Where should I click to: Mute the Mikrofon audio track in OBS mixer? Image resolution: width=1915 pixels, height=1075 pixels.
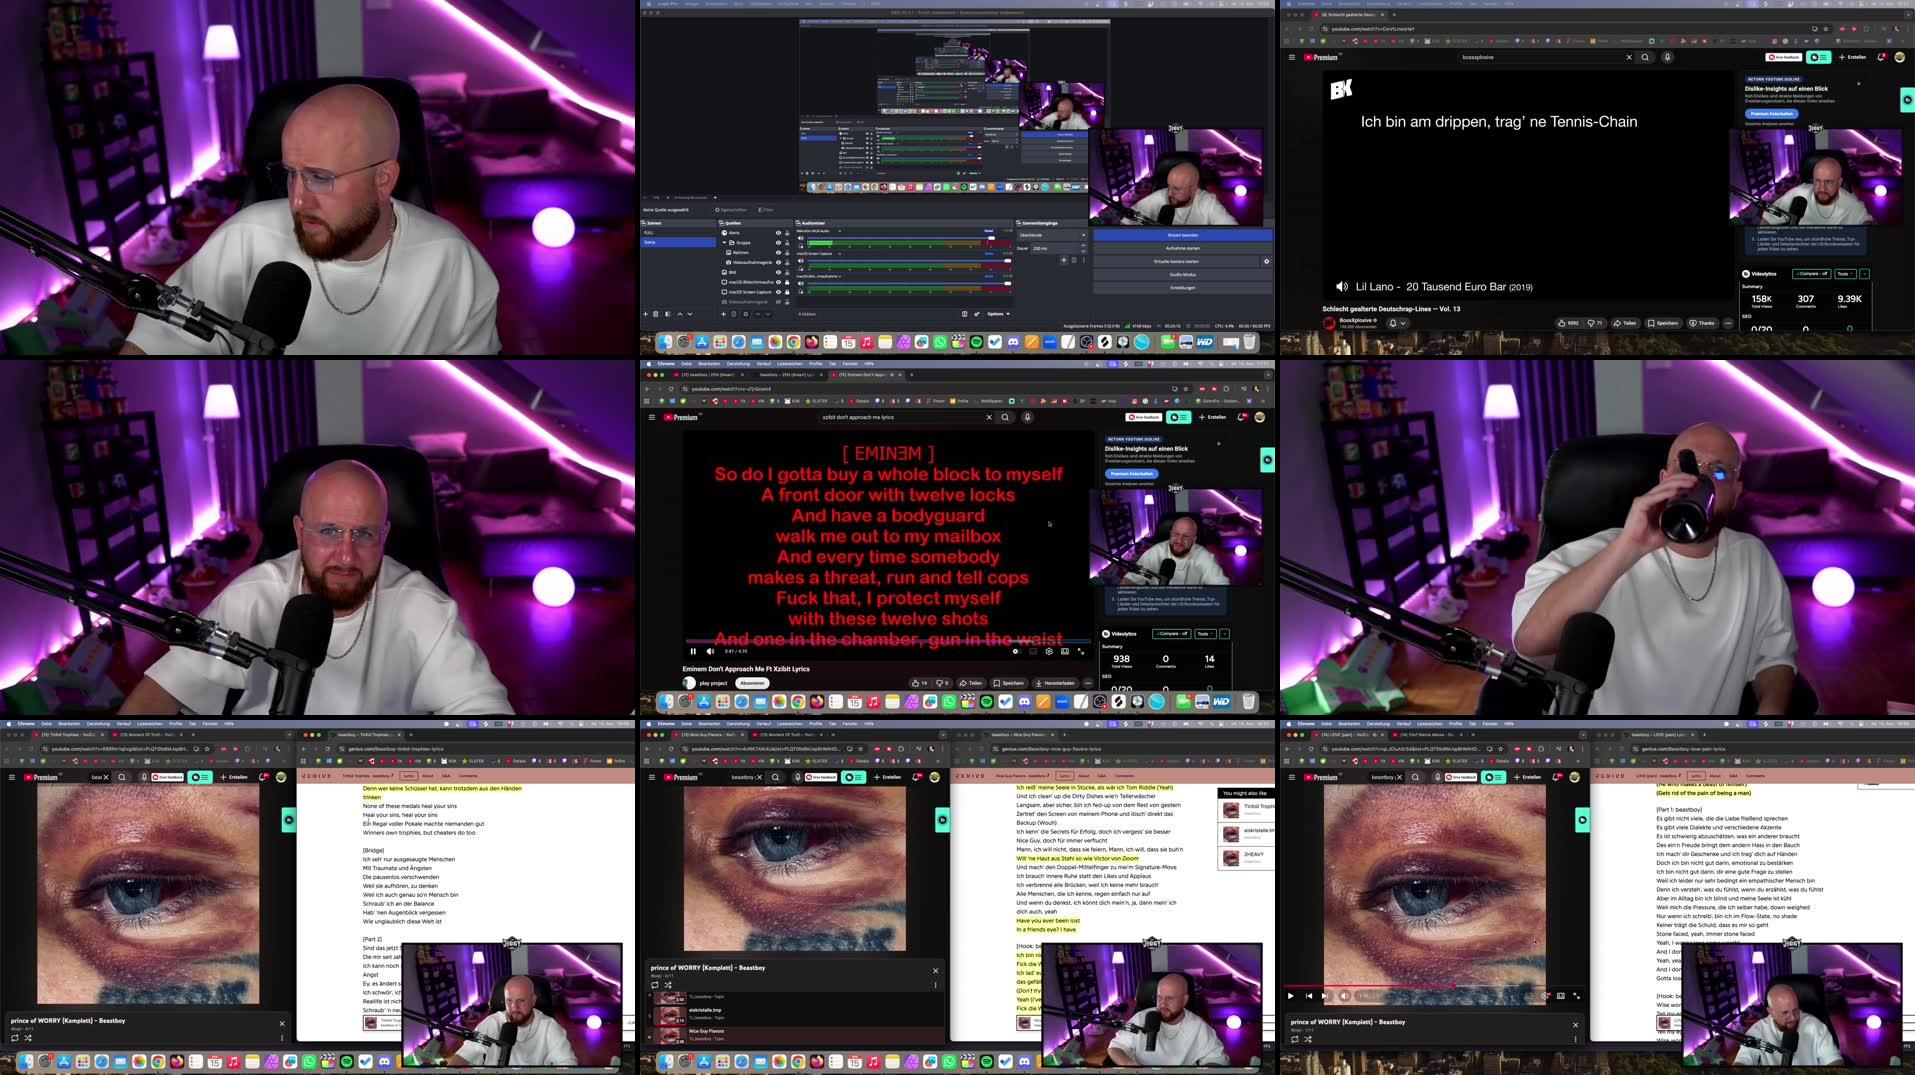[801, 238]
